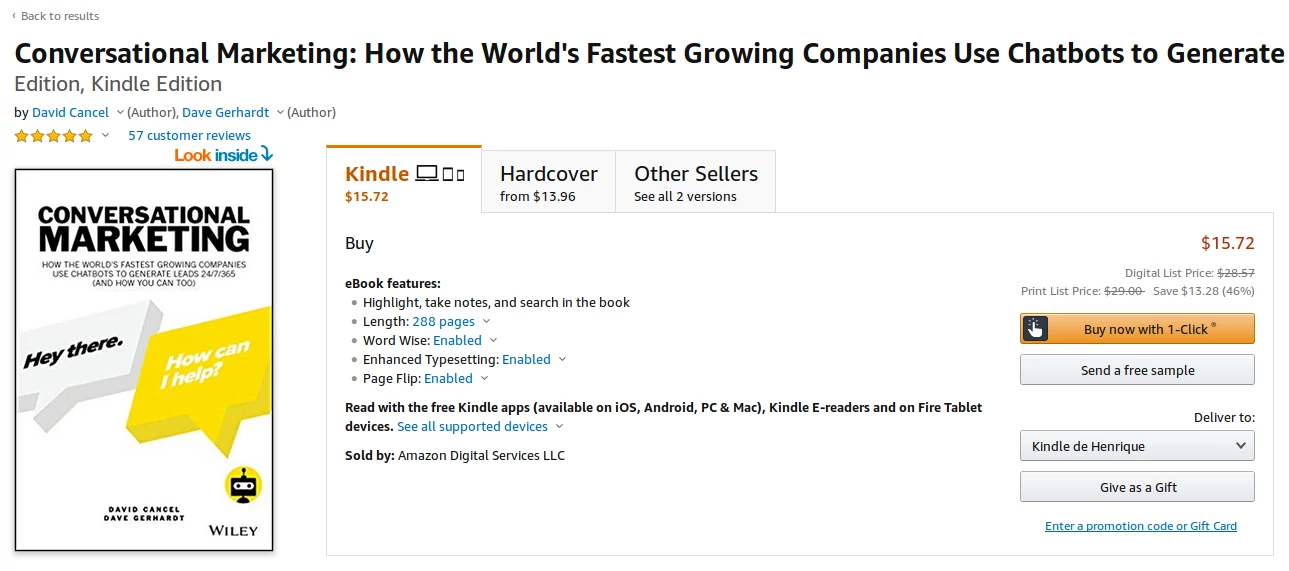The image size is (1289, 571).
Task: Click the 1-Click hand pointer icon
Action: pos(1035,329)
